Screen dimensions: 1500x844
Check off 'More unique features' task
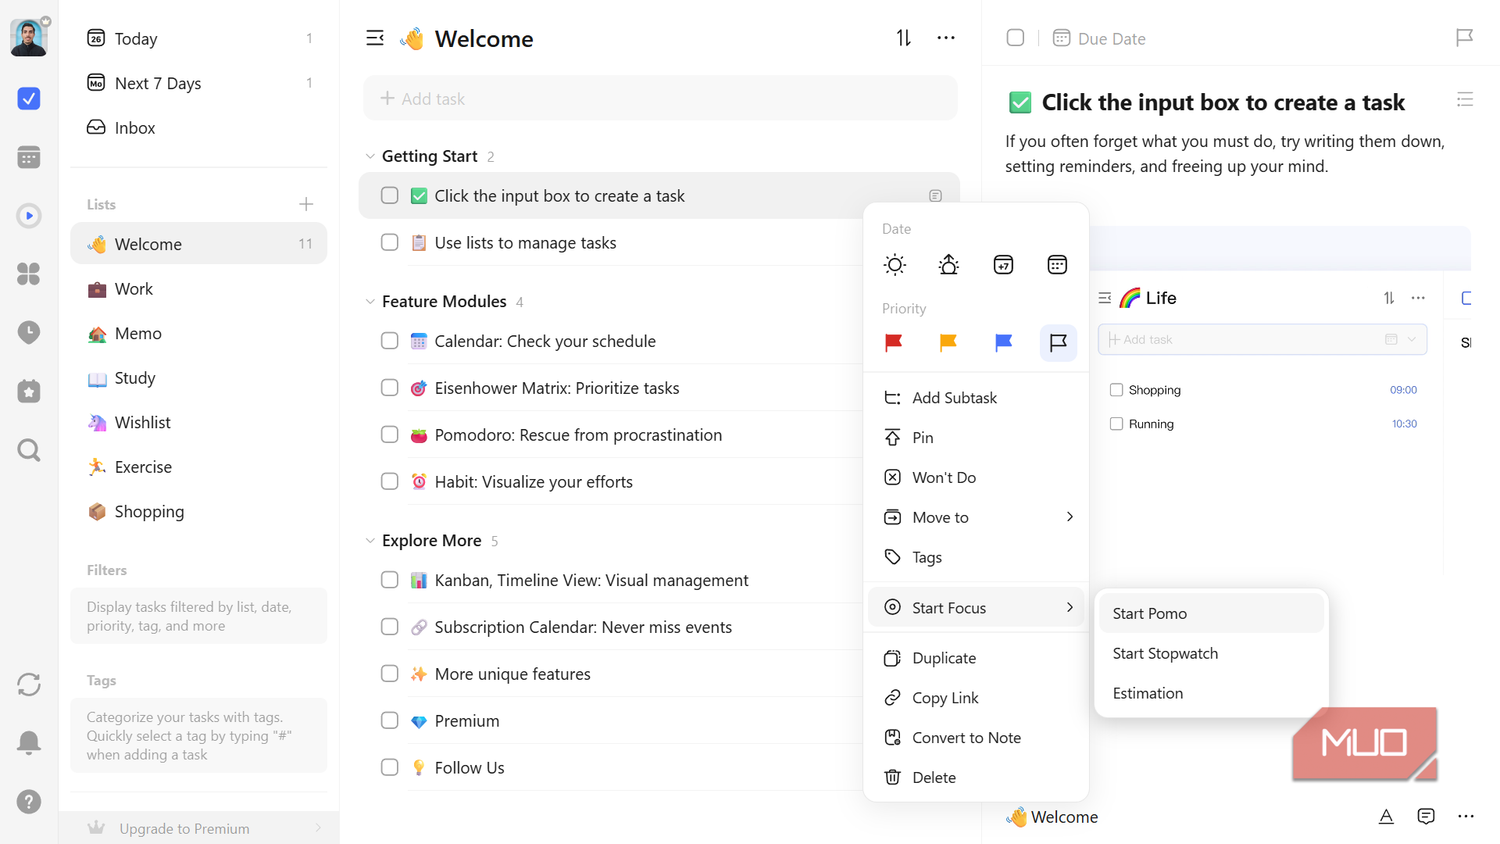click(390, 674)
